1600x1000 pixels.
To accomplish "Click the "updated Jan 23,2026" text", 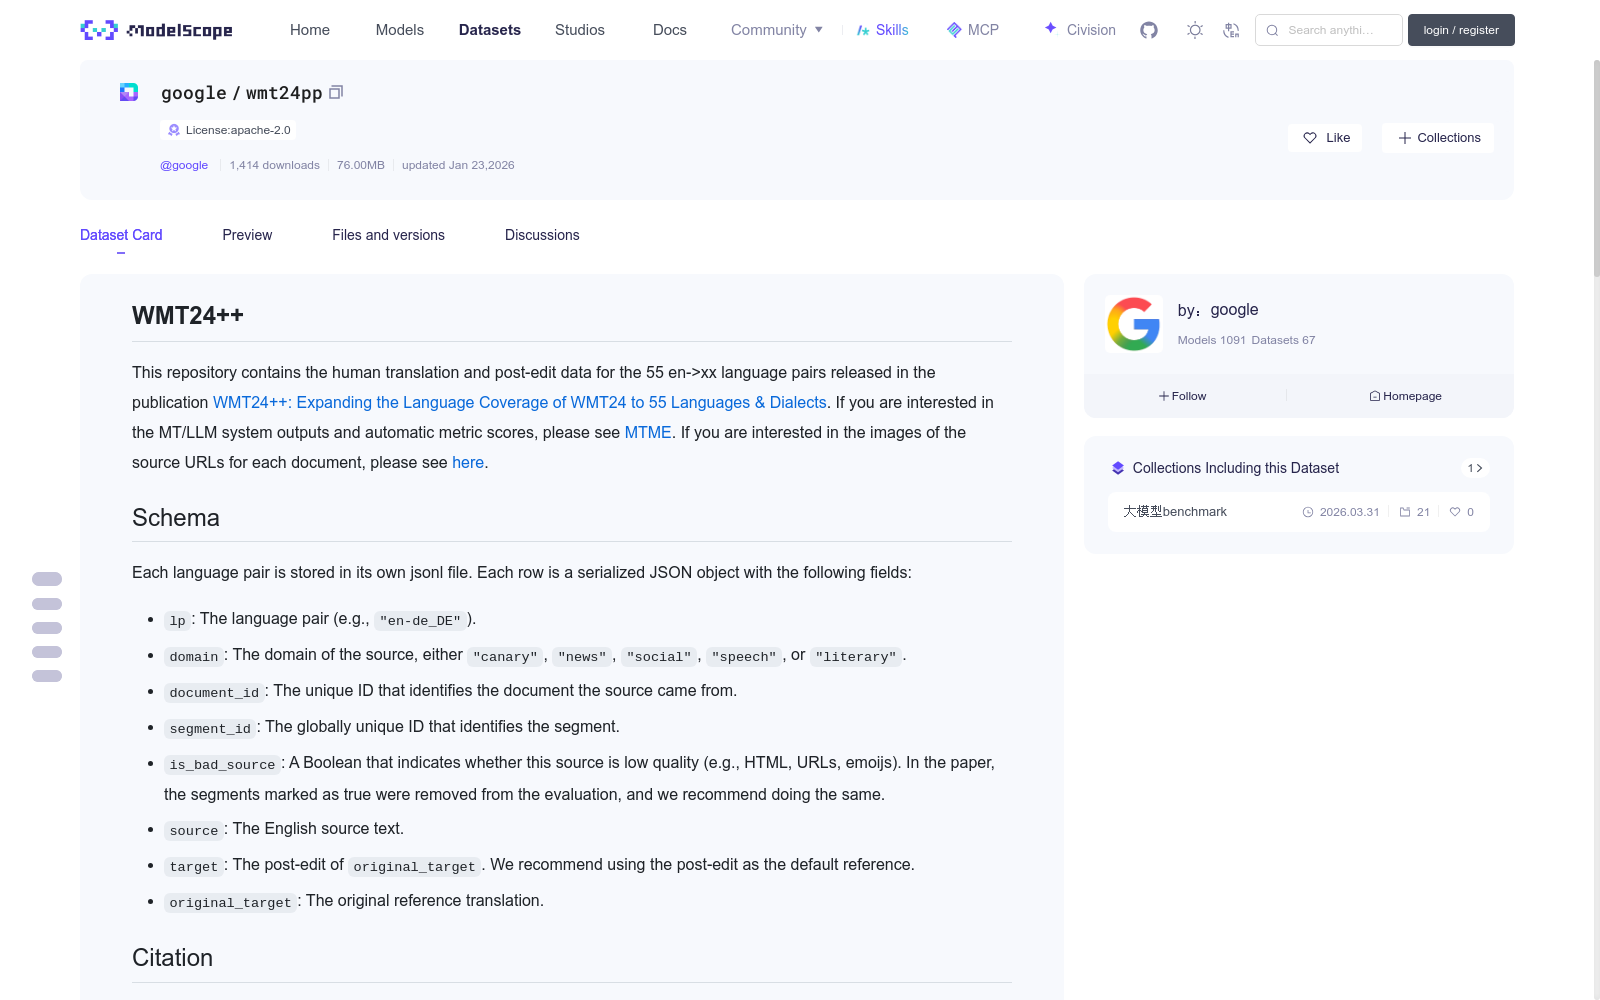I will coord(458,165).
